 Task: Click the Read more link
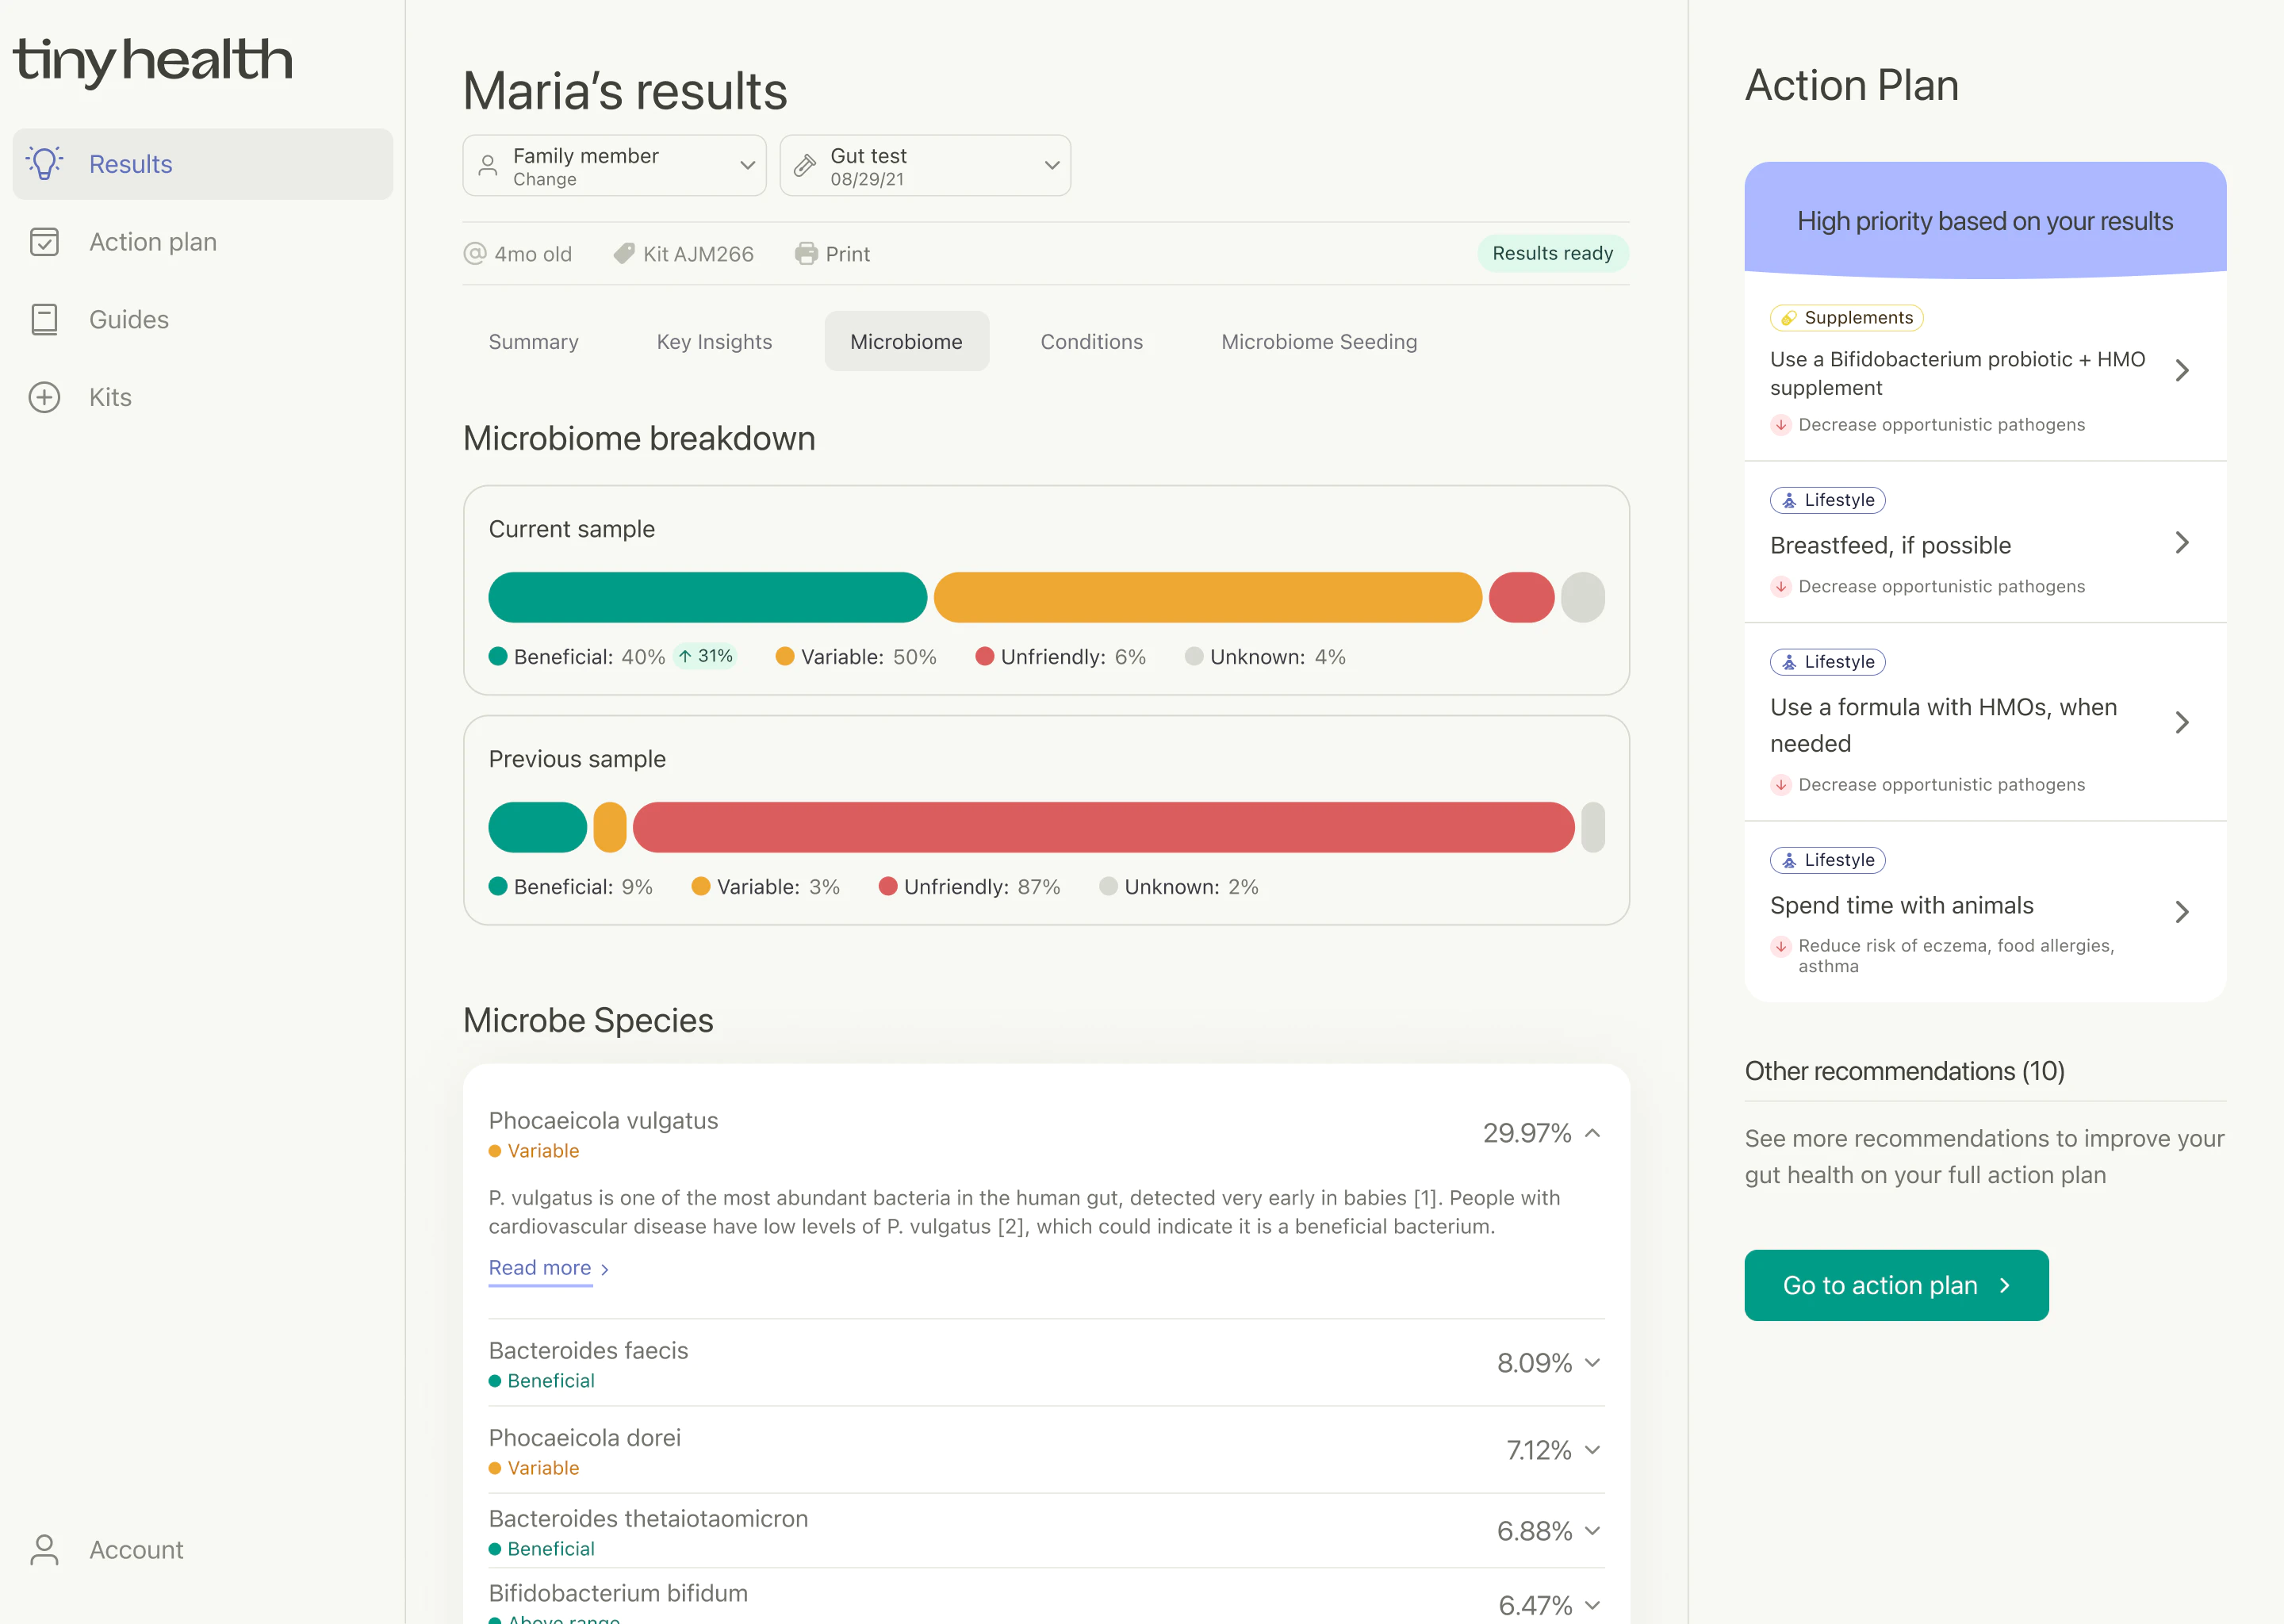(548, 1268)
